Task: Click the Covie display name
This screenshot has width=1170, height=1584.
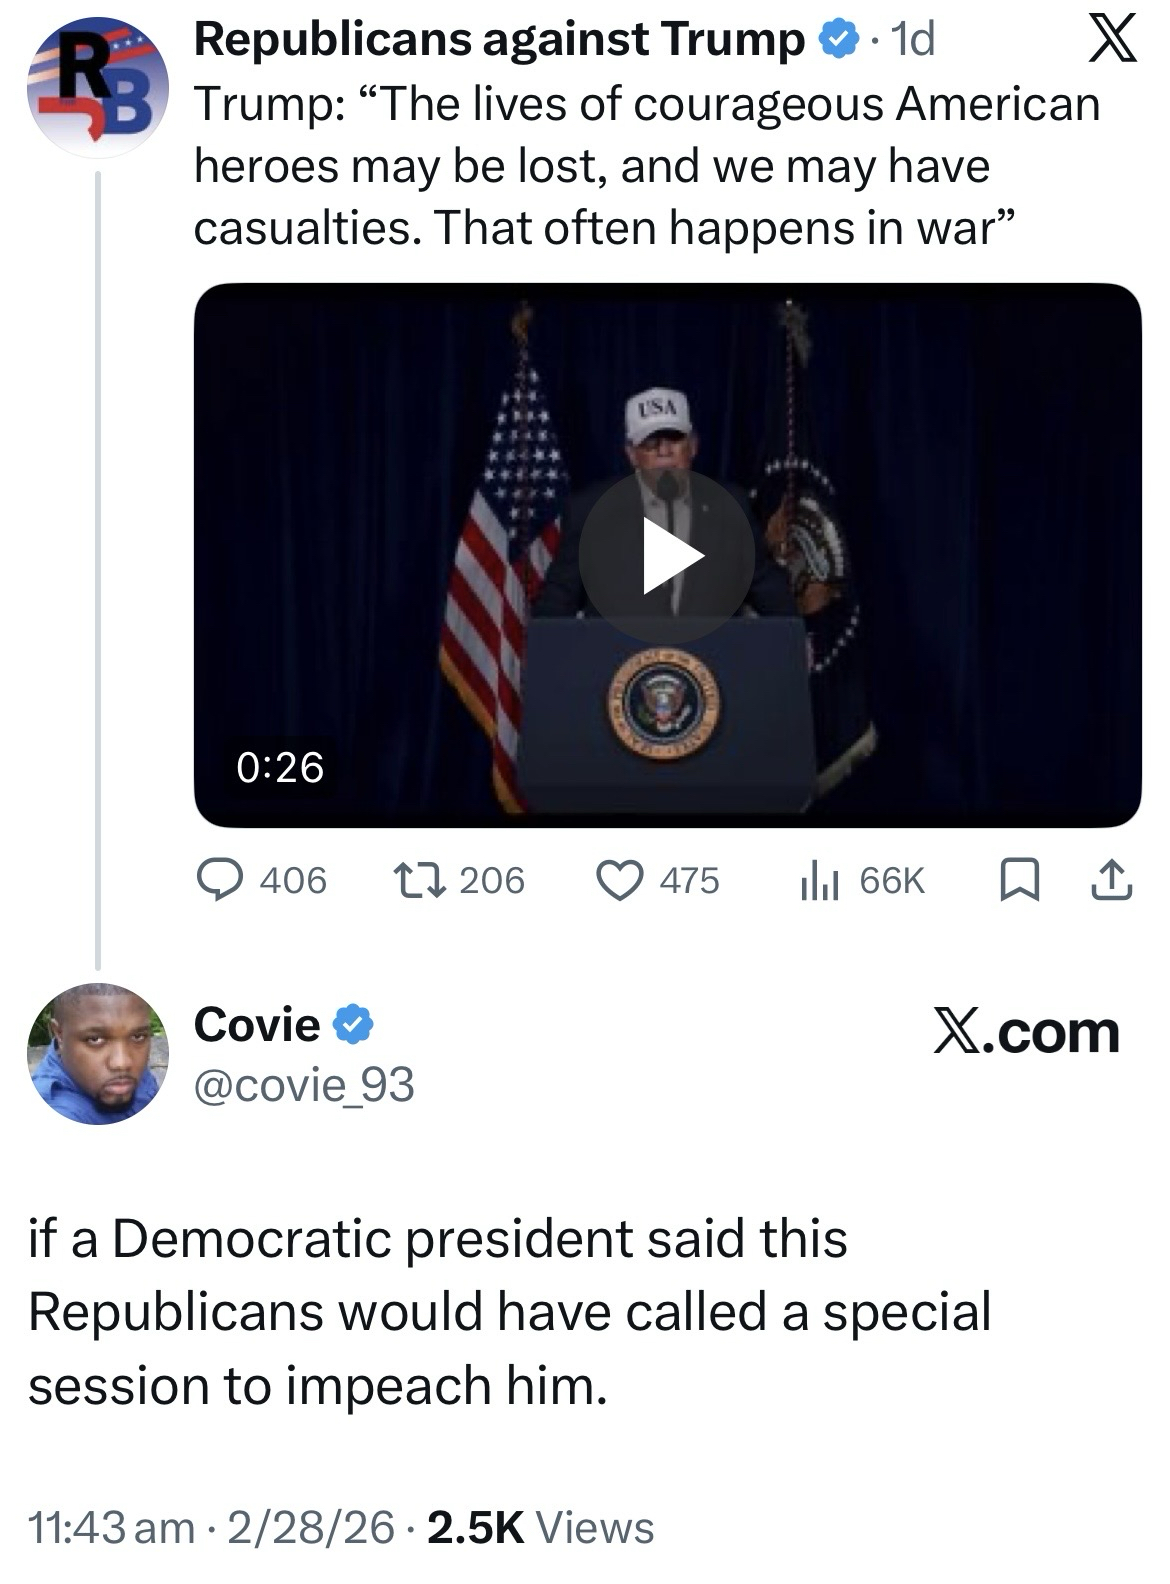Action: pyautogui.click(x=257, y=1024)
